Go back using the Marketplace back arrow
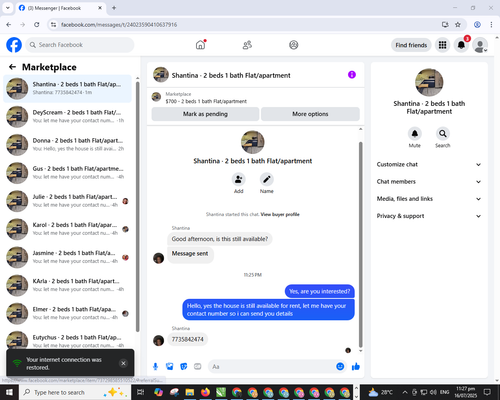Image resolution: width=500 pixels, height=400 pixels. (x=12, y=67)
